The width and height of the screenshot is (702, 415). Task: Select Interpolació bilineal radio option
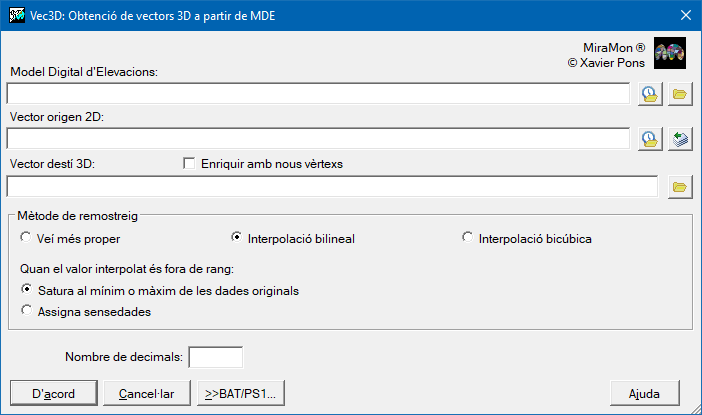click(237, 239)
